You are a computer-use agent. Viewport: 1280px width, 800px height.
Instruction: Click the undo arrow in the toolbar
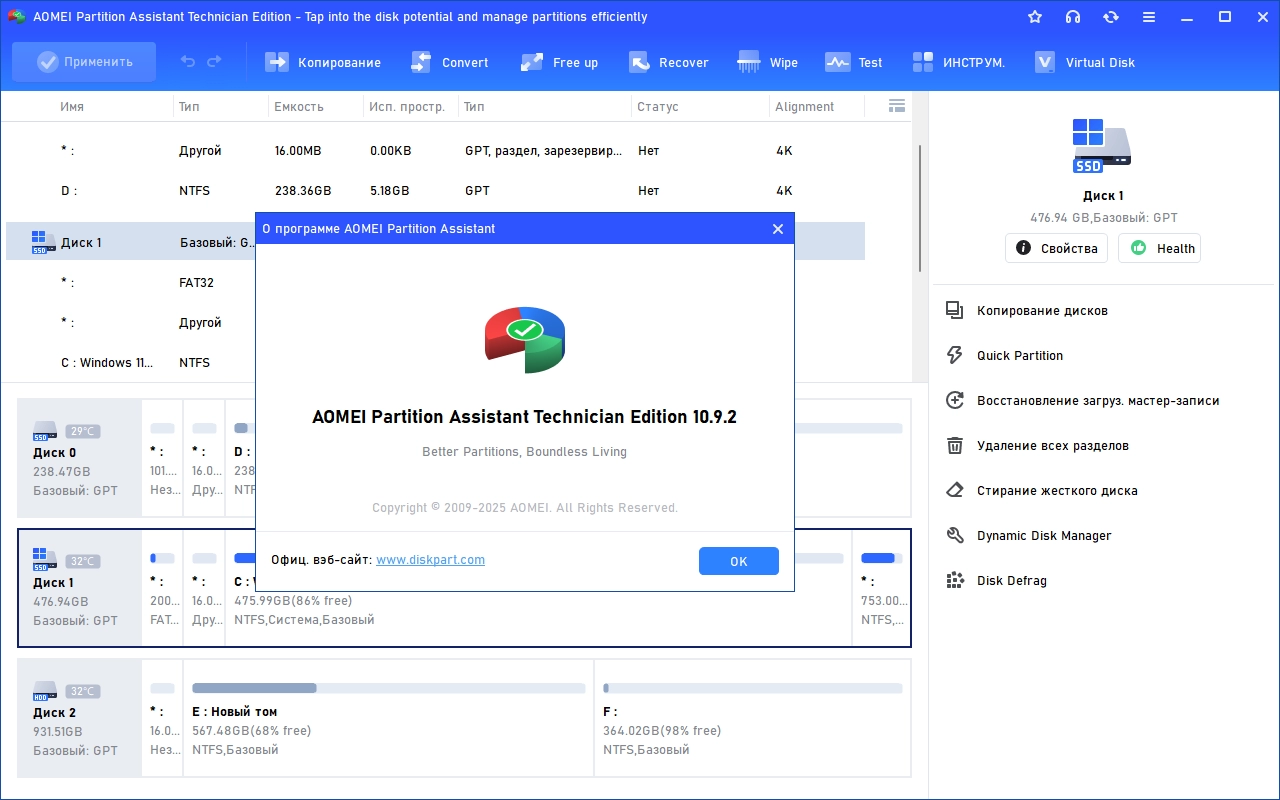(188, 62)
